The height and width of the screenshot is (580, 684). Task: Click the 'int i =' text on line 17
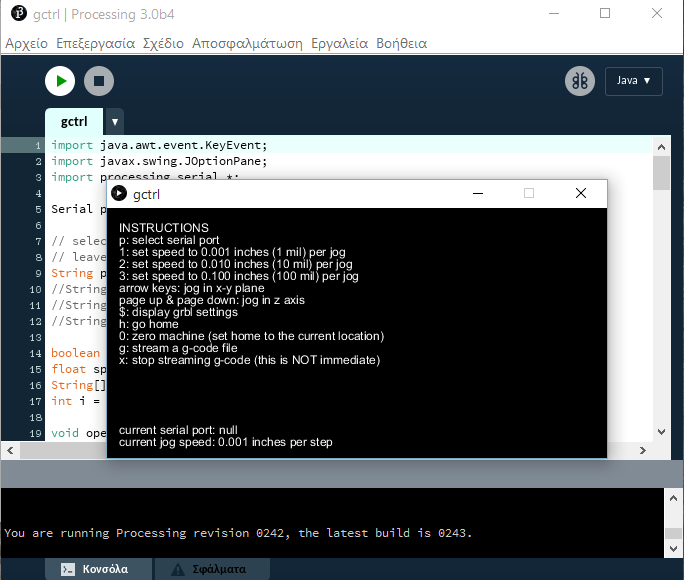pyautogui.click(x=75, y=401)
